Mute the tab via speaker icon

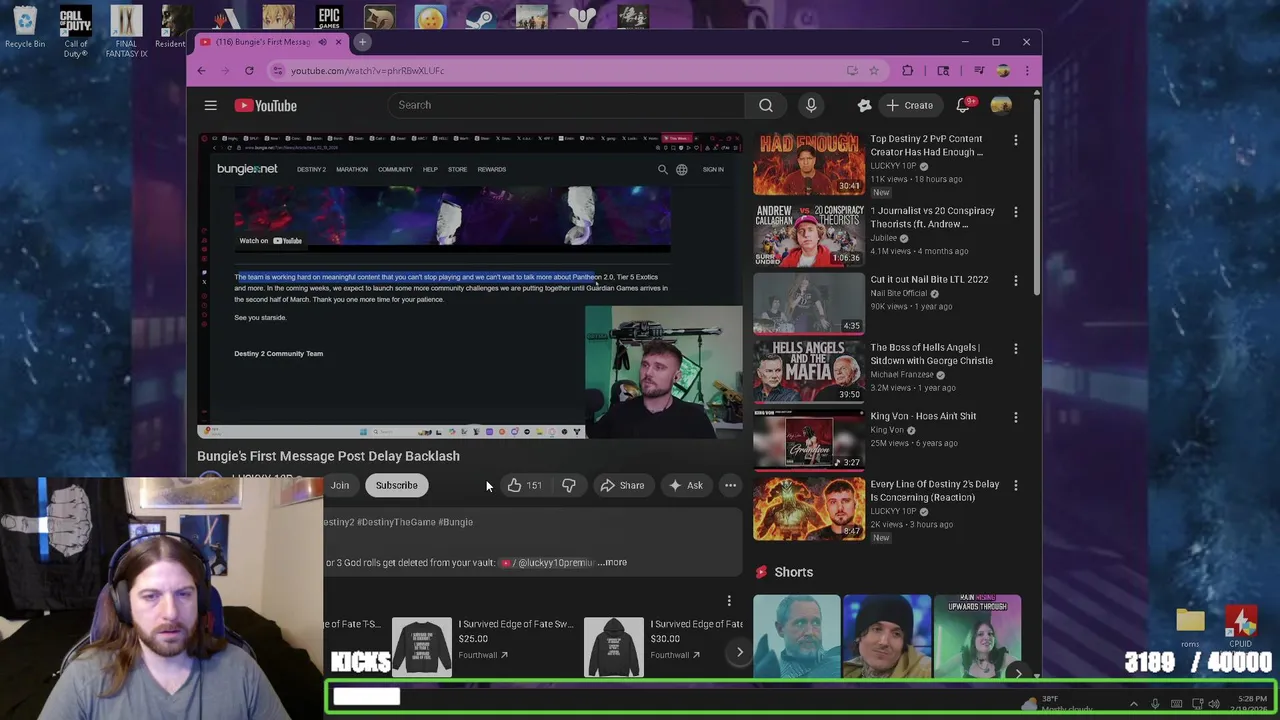click(322, 42)
